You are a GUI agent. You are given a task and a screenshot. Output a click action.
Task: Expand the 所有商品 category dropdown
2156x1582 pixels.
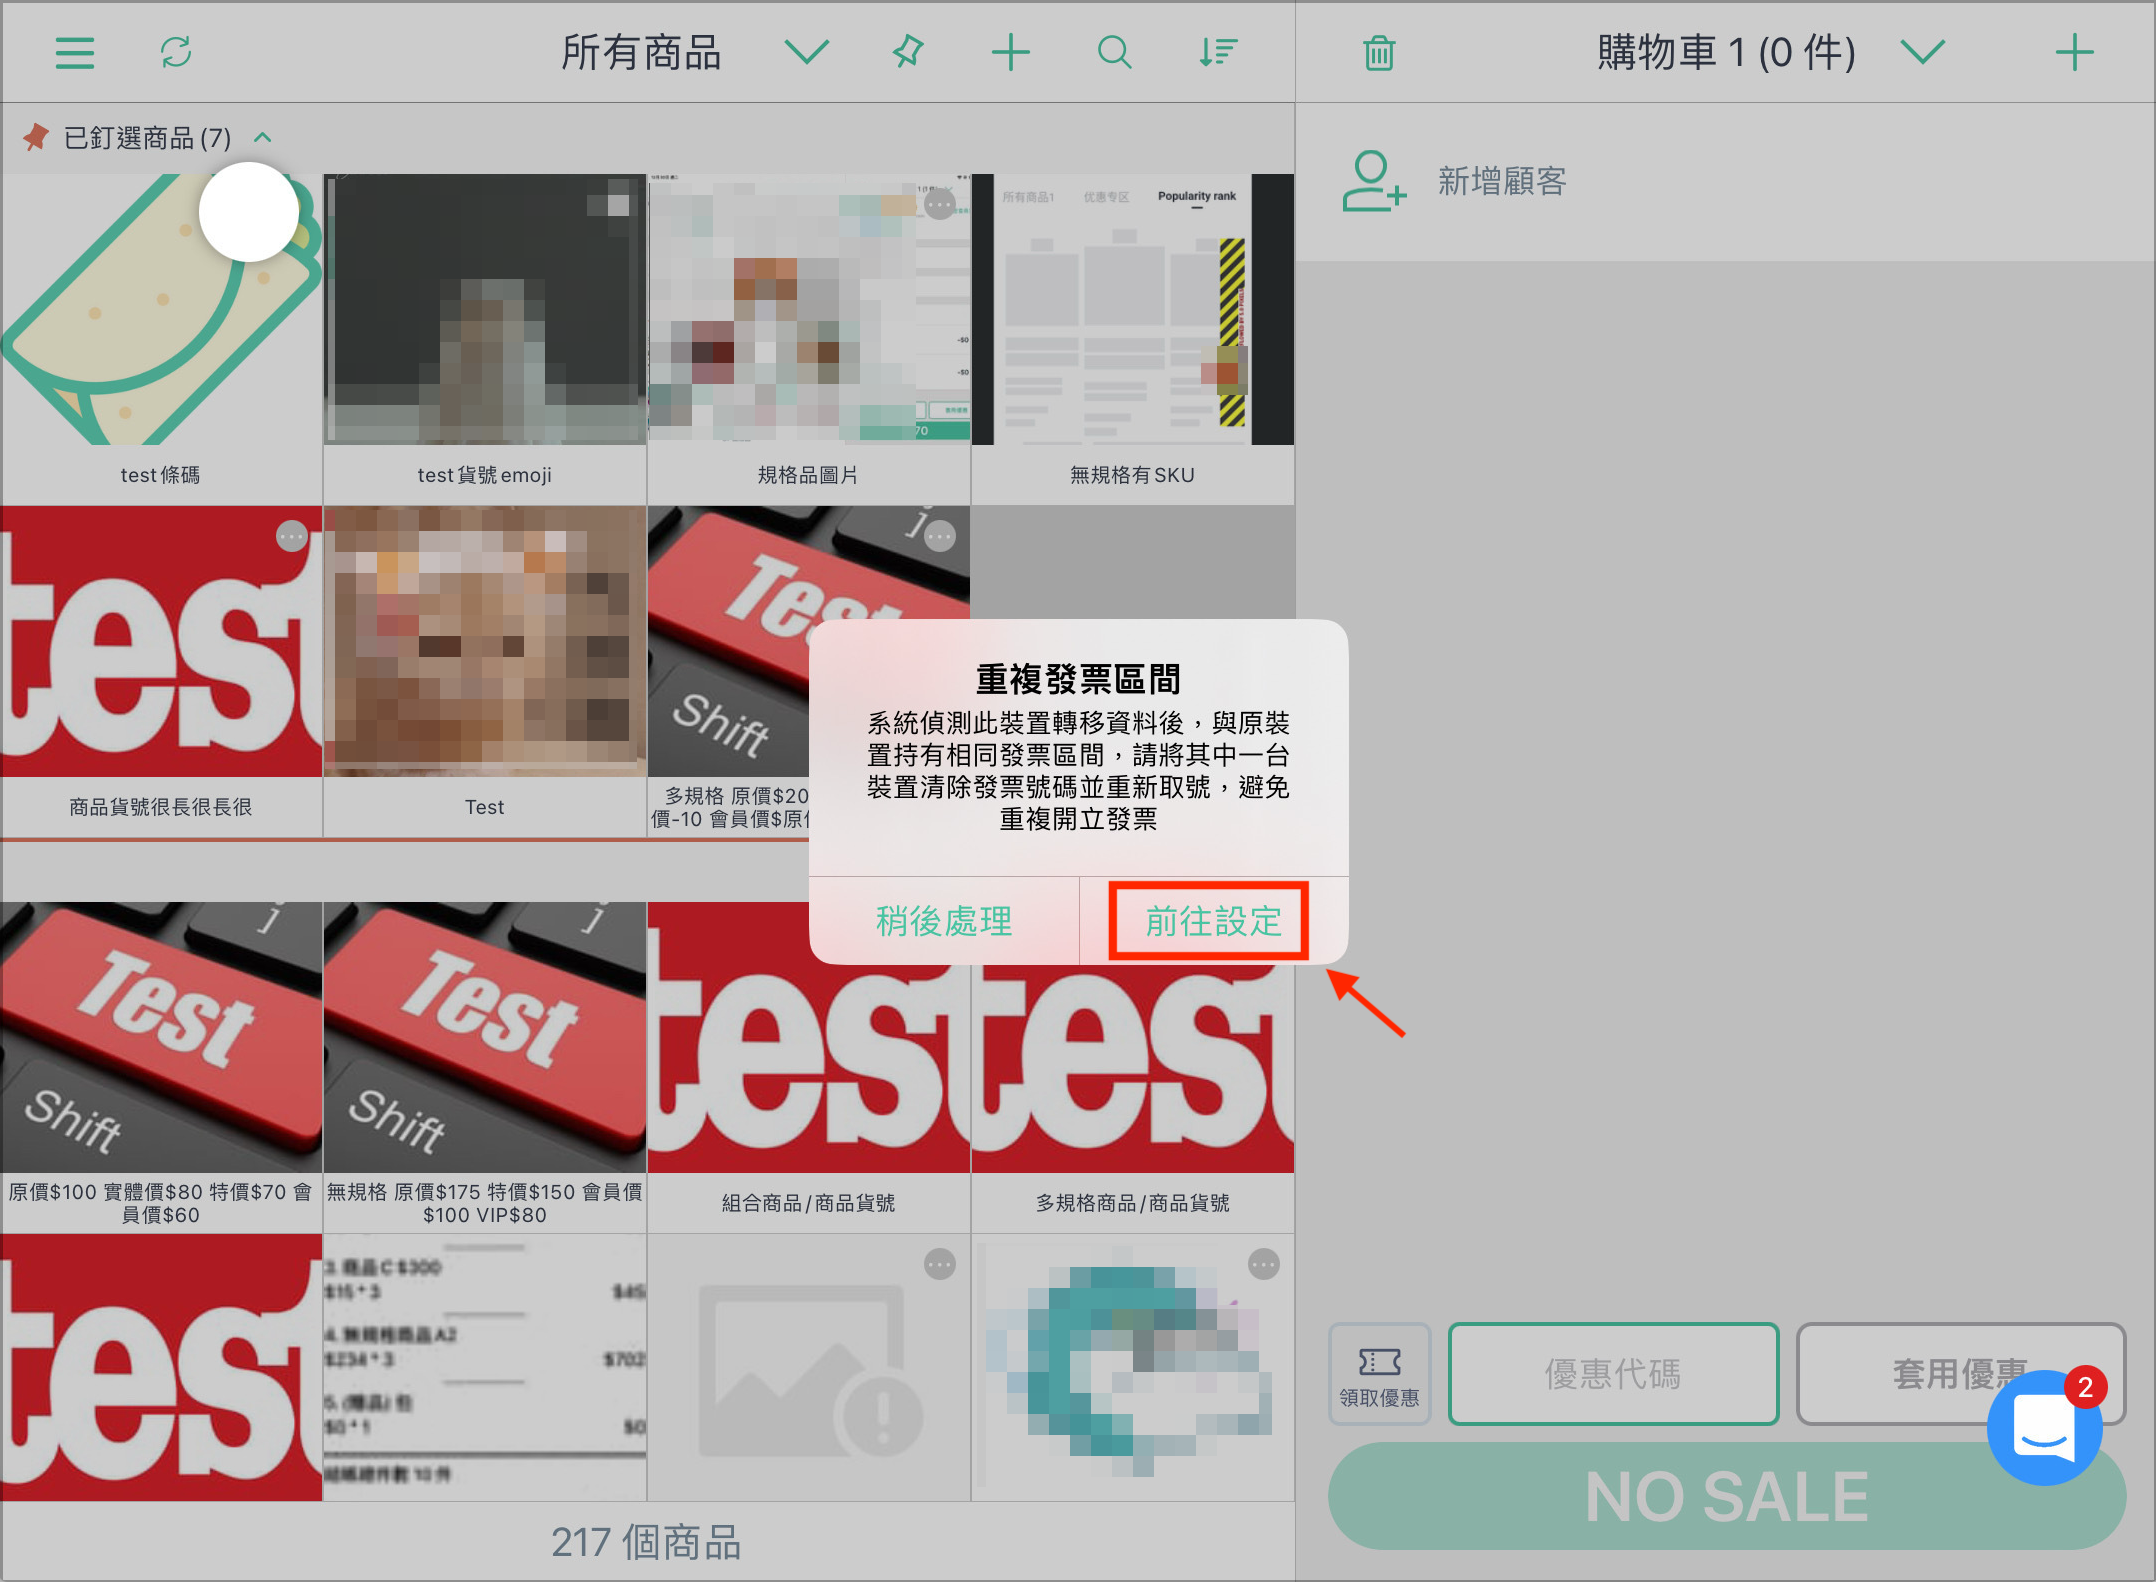coord(806,52)
